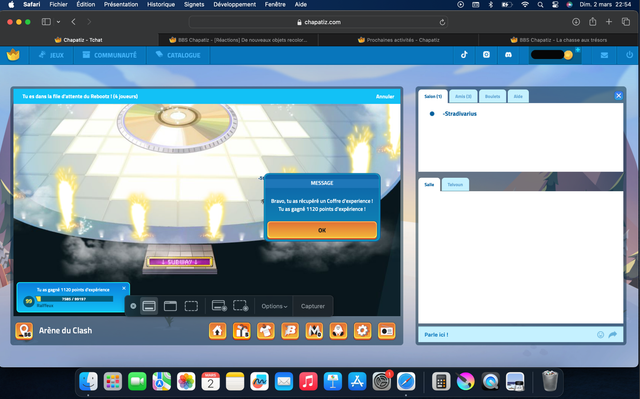
Task: Open the Historique menu in menu bar
Action: point(161,4)
